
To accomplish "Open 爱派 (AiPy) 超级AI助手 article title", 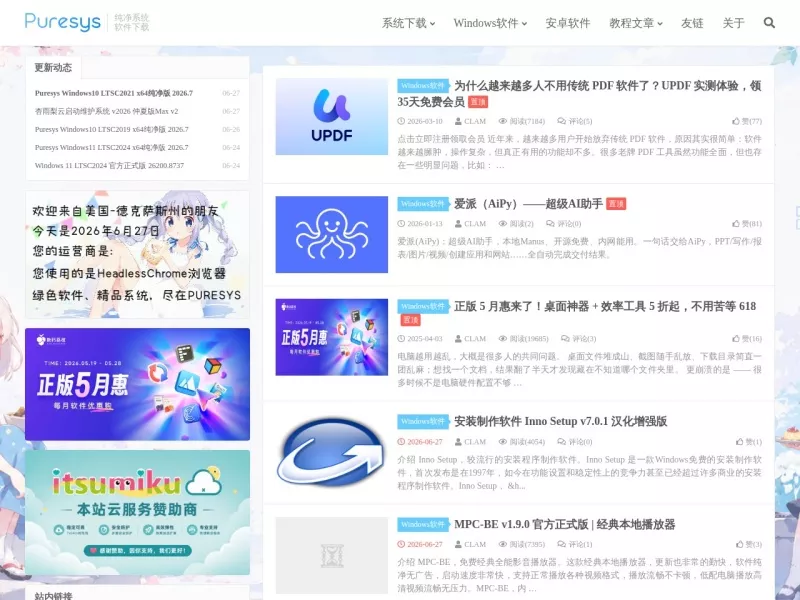I will coord(528,204).
